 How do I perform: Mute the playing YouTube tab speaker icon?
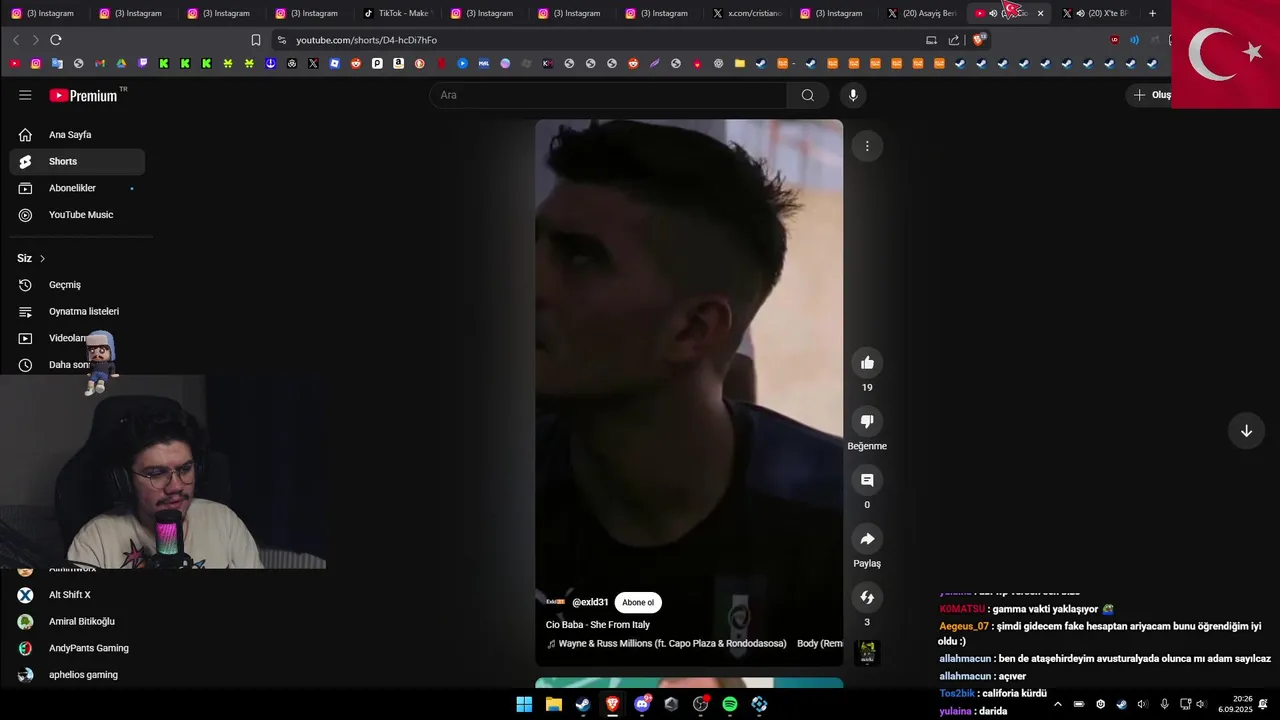(x=993, y=13)
